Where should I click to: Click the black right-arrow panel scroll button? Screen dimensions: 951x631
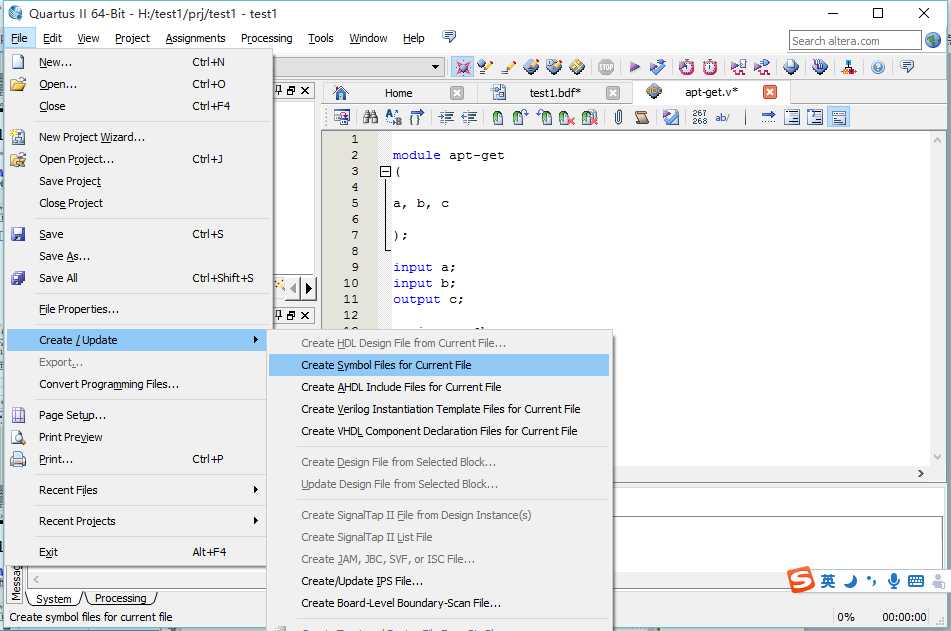[309, 288]
